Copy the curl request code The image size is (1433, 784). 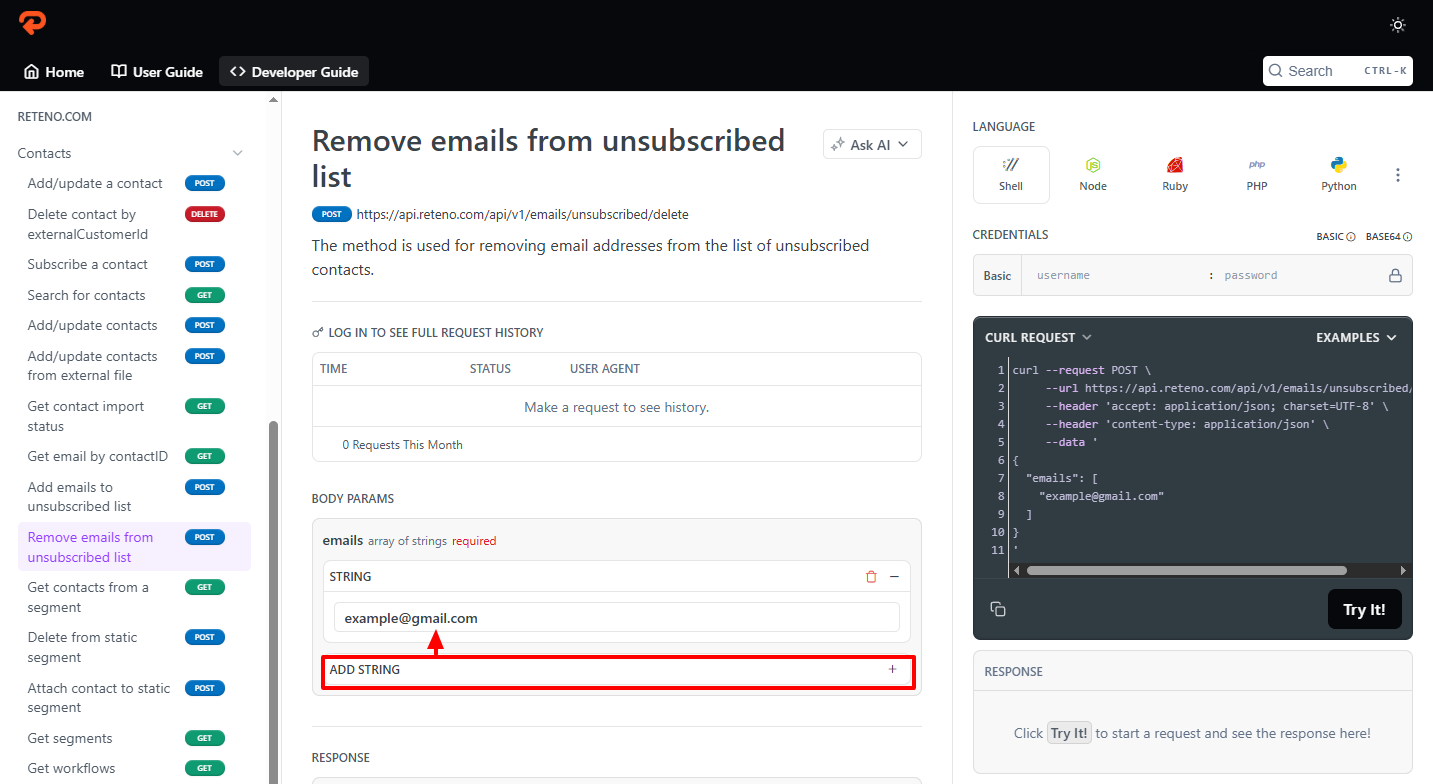[x=998, y=609]
